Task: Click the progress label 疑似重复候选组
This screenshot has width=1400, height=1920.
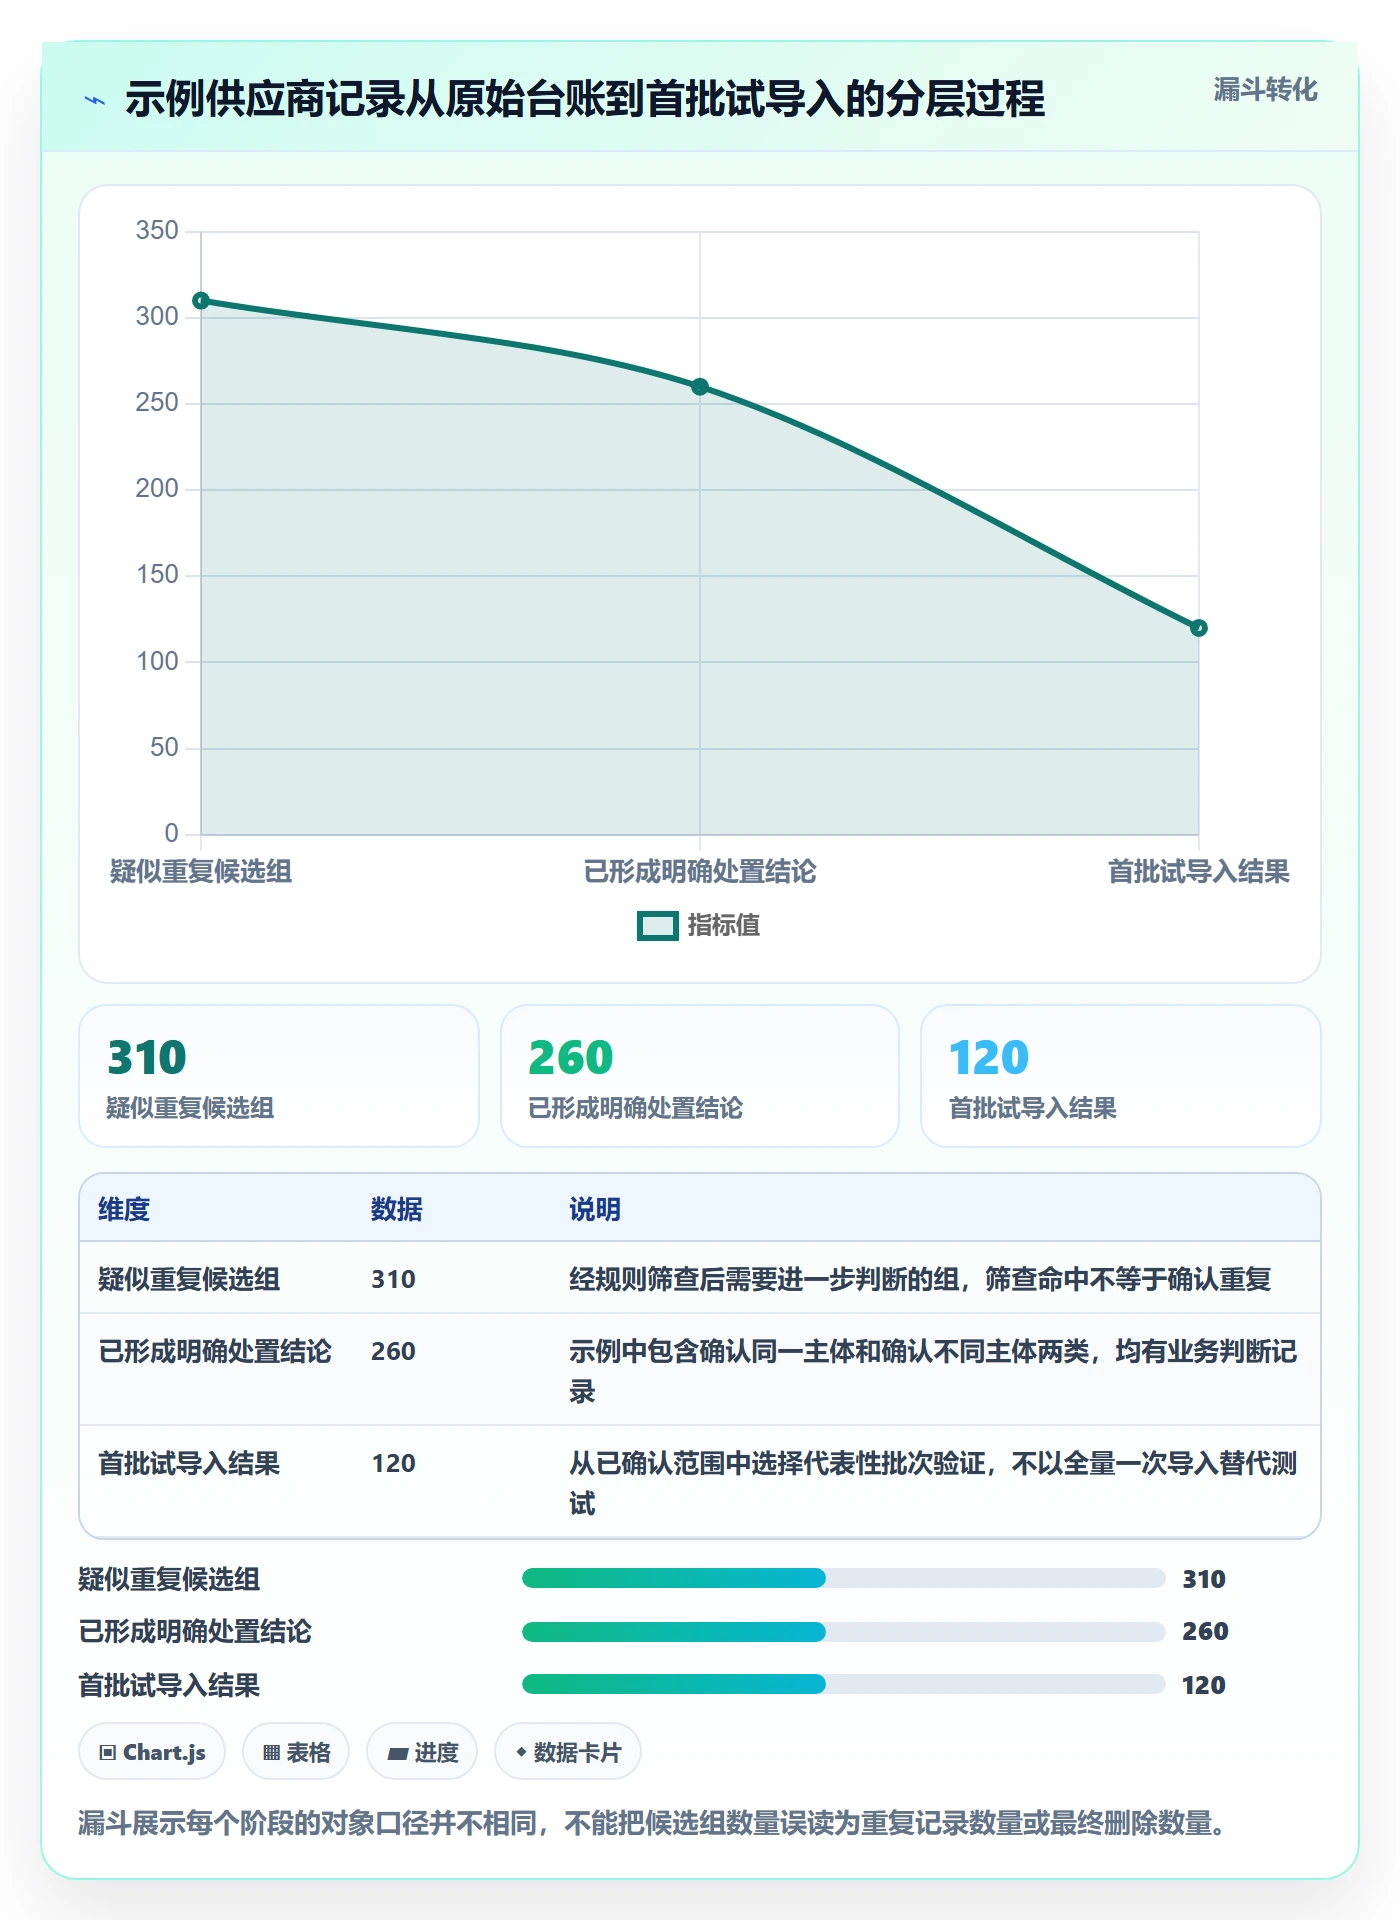Action: coord(170,1580)
